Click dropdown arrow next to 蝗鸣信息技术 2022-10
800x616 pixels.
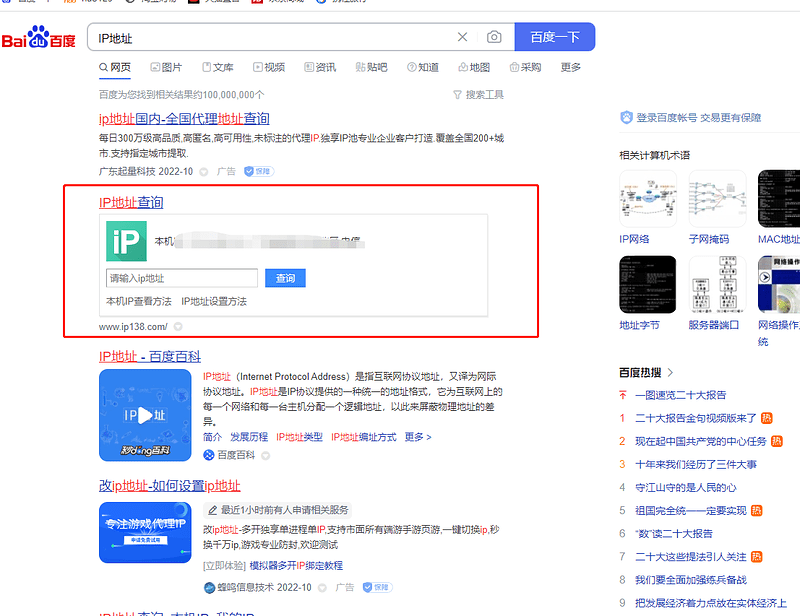pos(322,588)
